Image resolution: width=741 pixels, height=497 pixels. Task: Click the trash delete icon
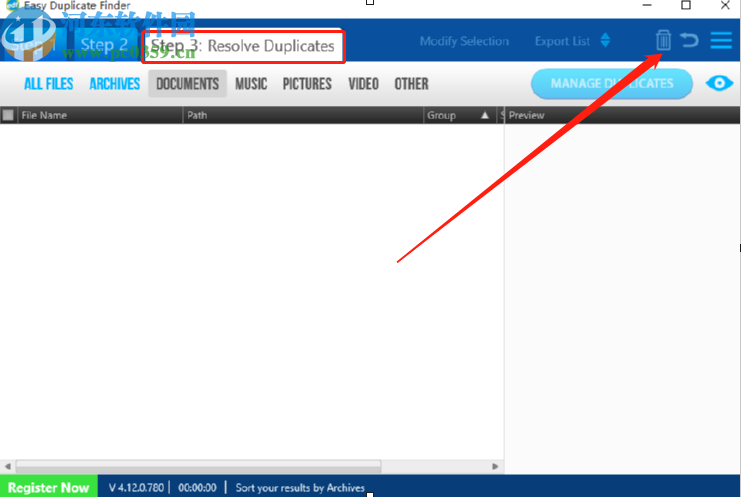(x=663, y=40)
